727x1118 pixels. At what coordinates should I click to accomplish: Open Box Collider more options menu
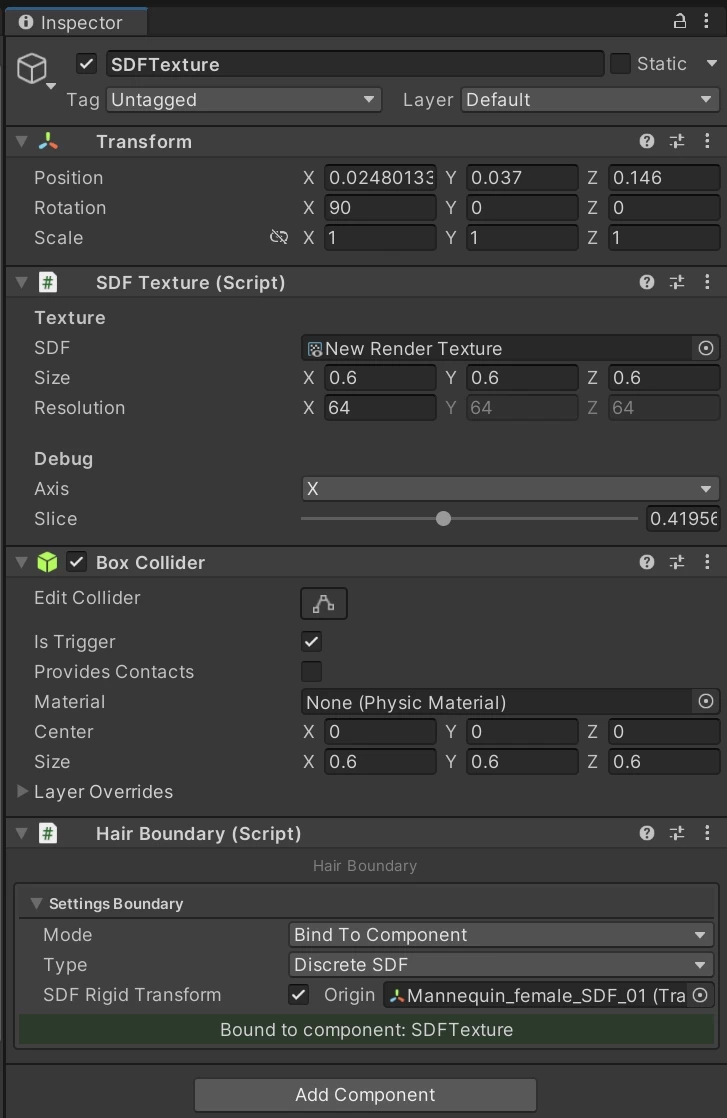pos(707,563)
